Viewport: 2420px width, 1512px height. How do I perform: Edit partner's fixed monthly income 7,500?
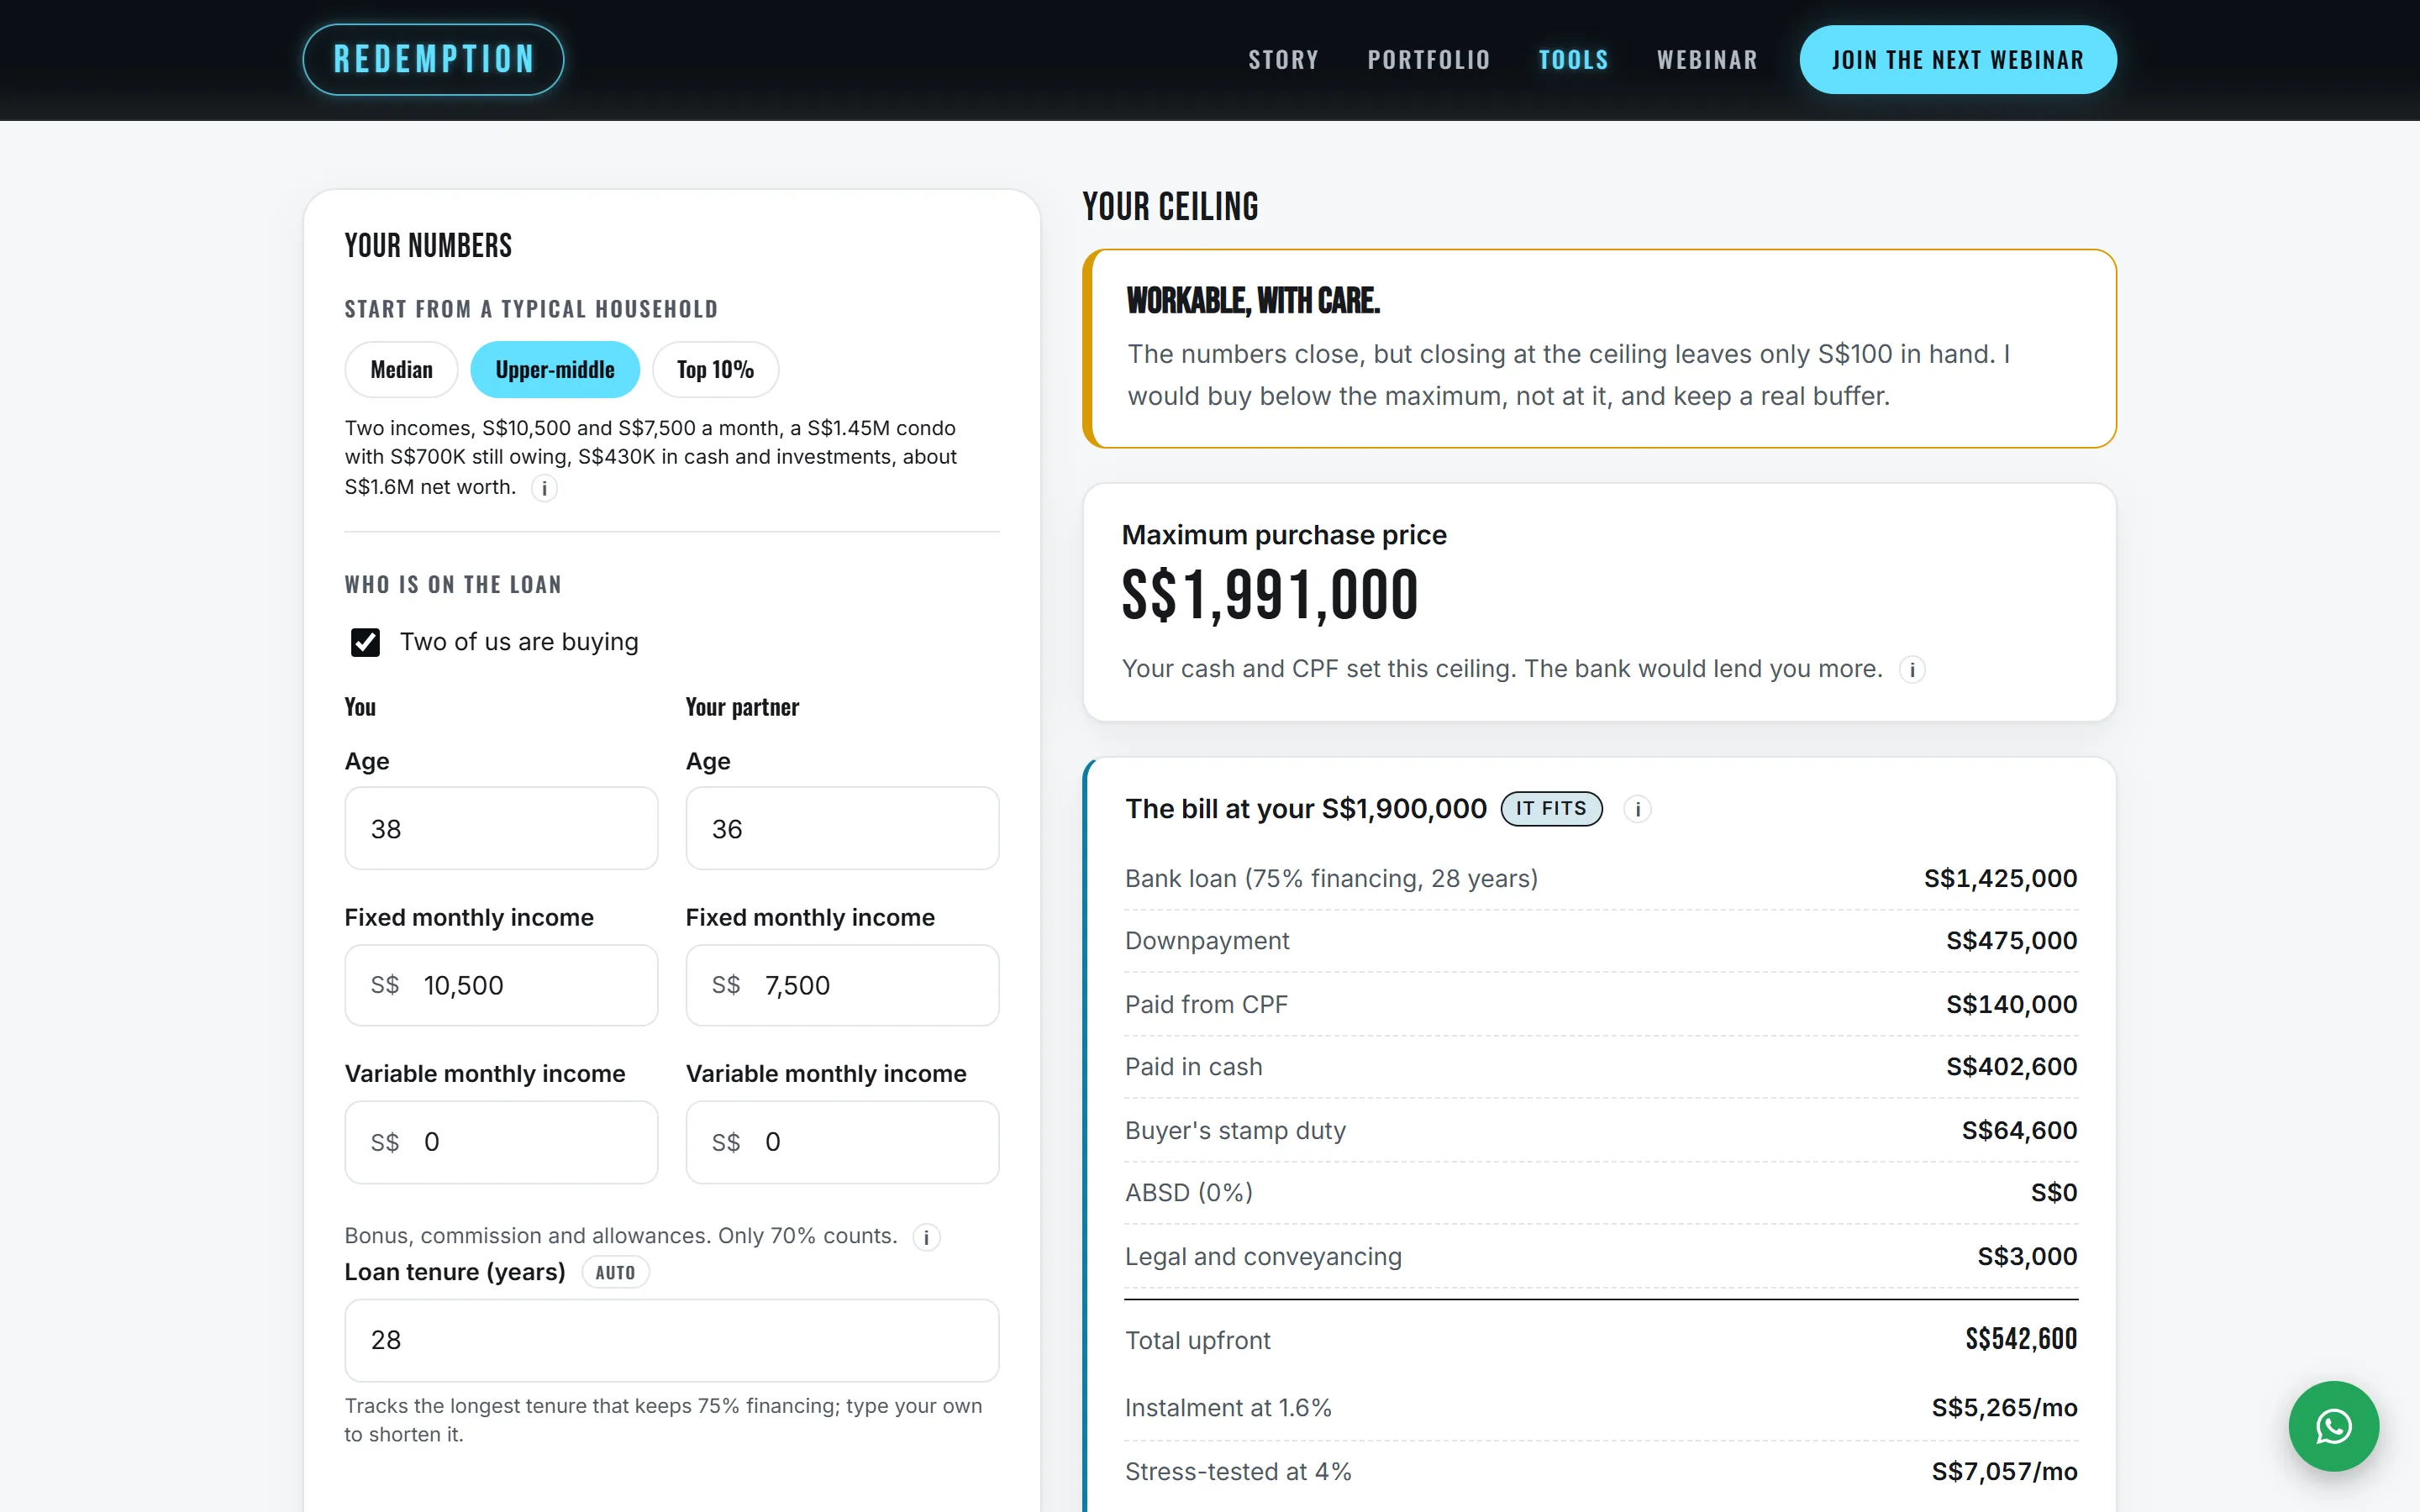(842, 985)
